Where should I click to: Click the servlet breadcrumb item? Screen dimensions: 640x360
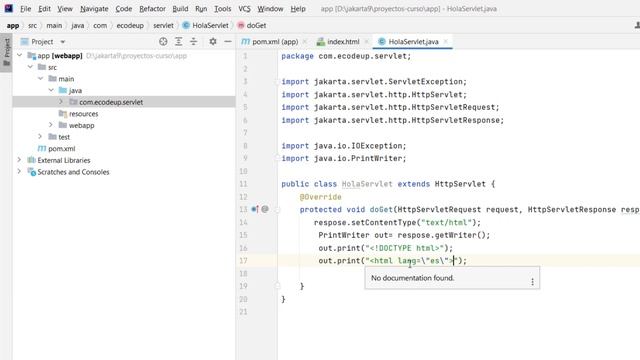(x=163, y=25)
